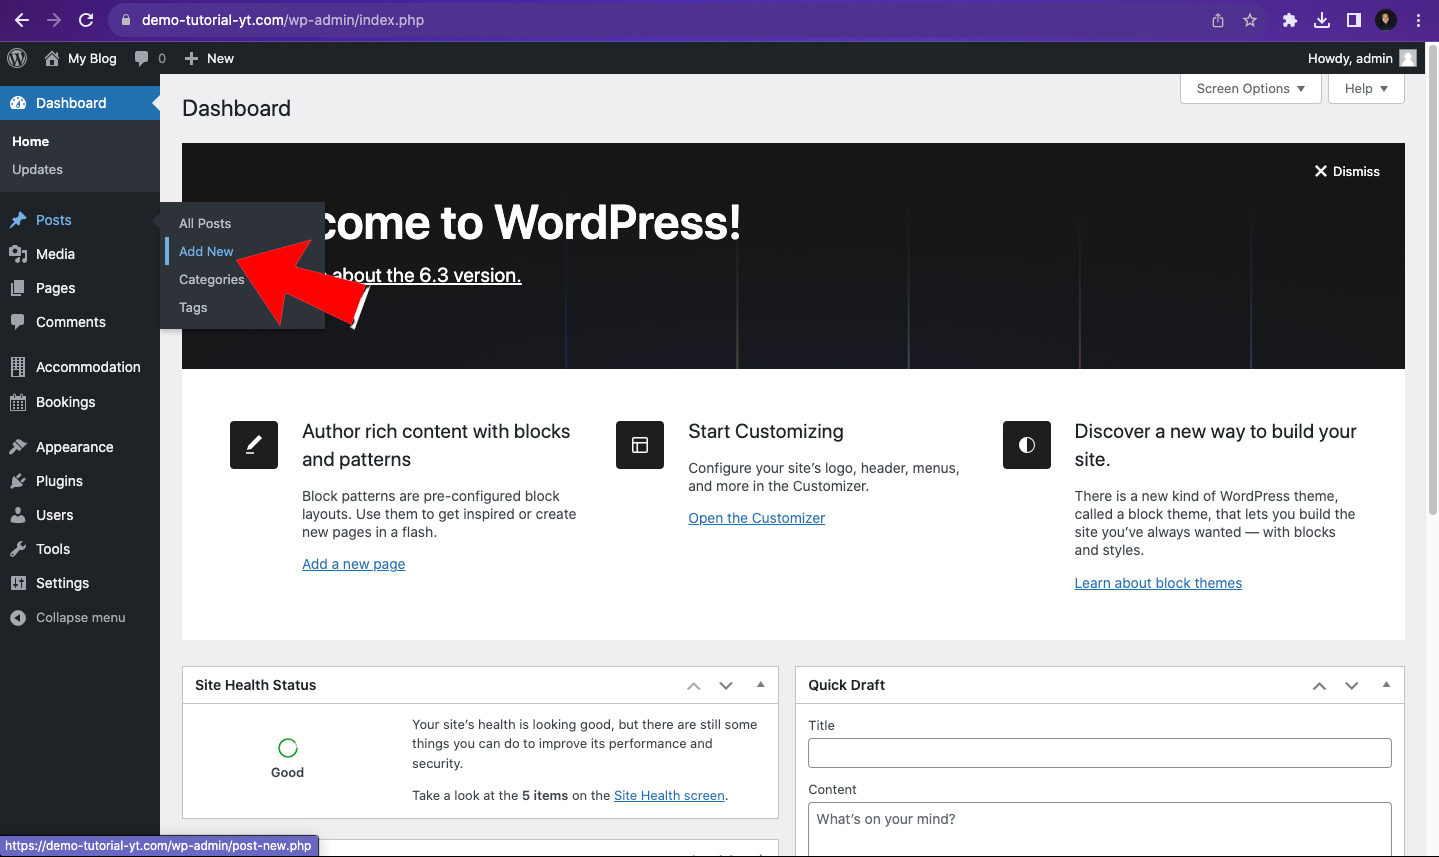Open Comments via the speech bubble icon
The height and width of the screenshot is (857, 1439).
17,322
